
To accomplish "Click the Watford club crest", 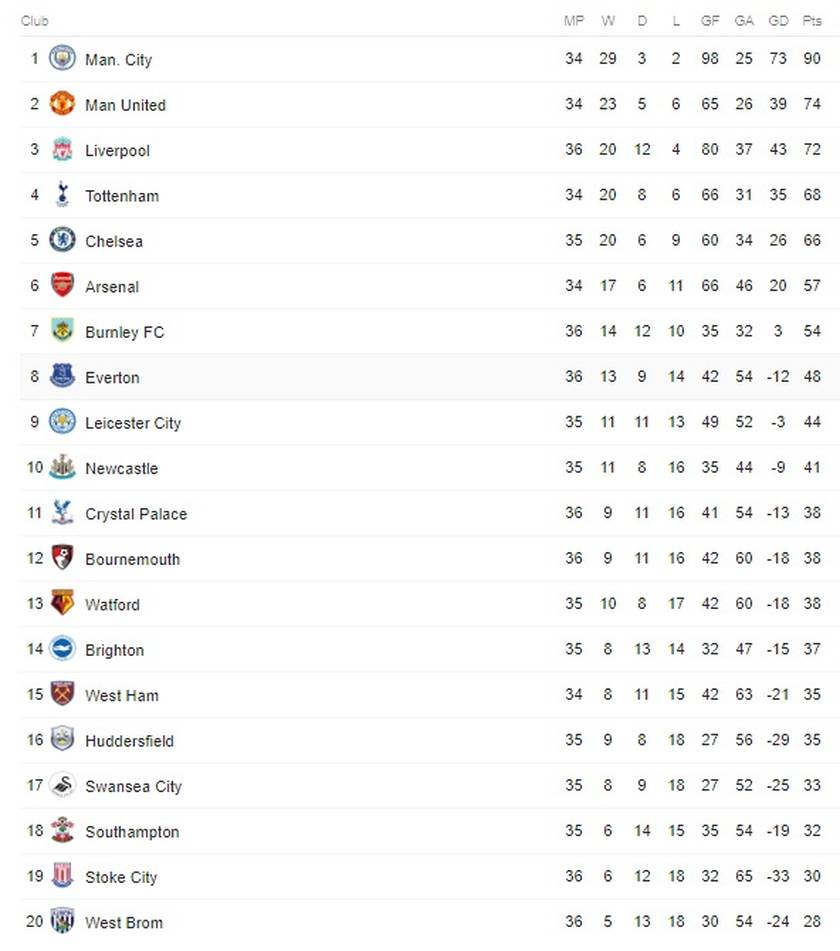I will 62,603.
